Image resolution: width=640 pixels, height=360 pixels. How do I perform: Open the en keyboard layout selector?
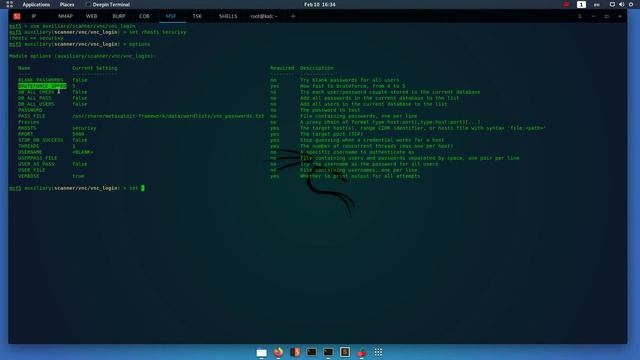pos(597,4)
